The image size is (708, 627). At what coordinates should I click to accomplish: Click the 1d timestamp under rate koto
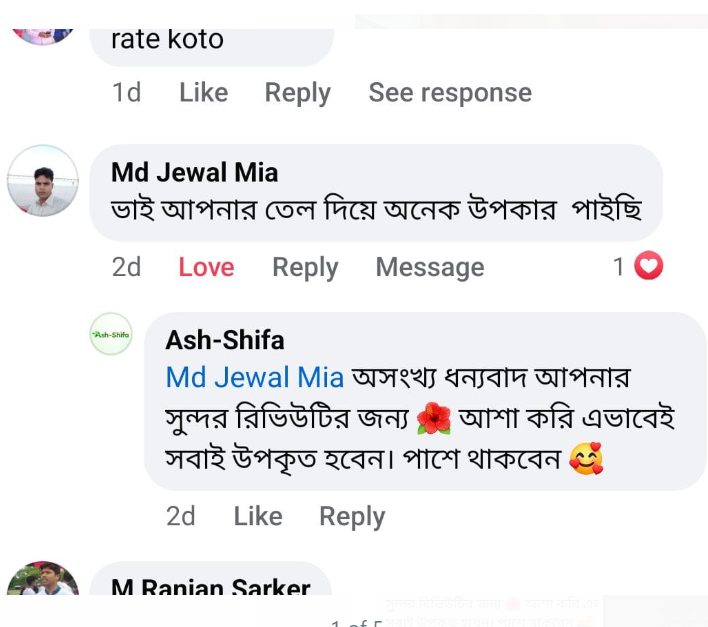(126, 93)
